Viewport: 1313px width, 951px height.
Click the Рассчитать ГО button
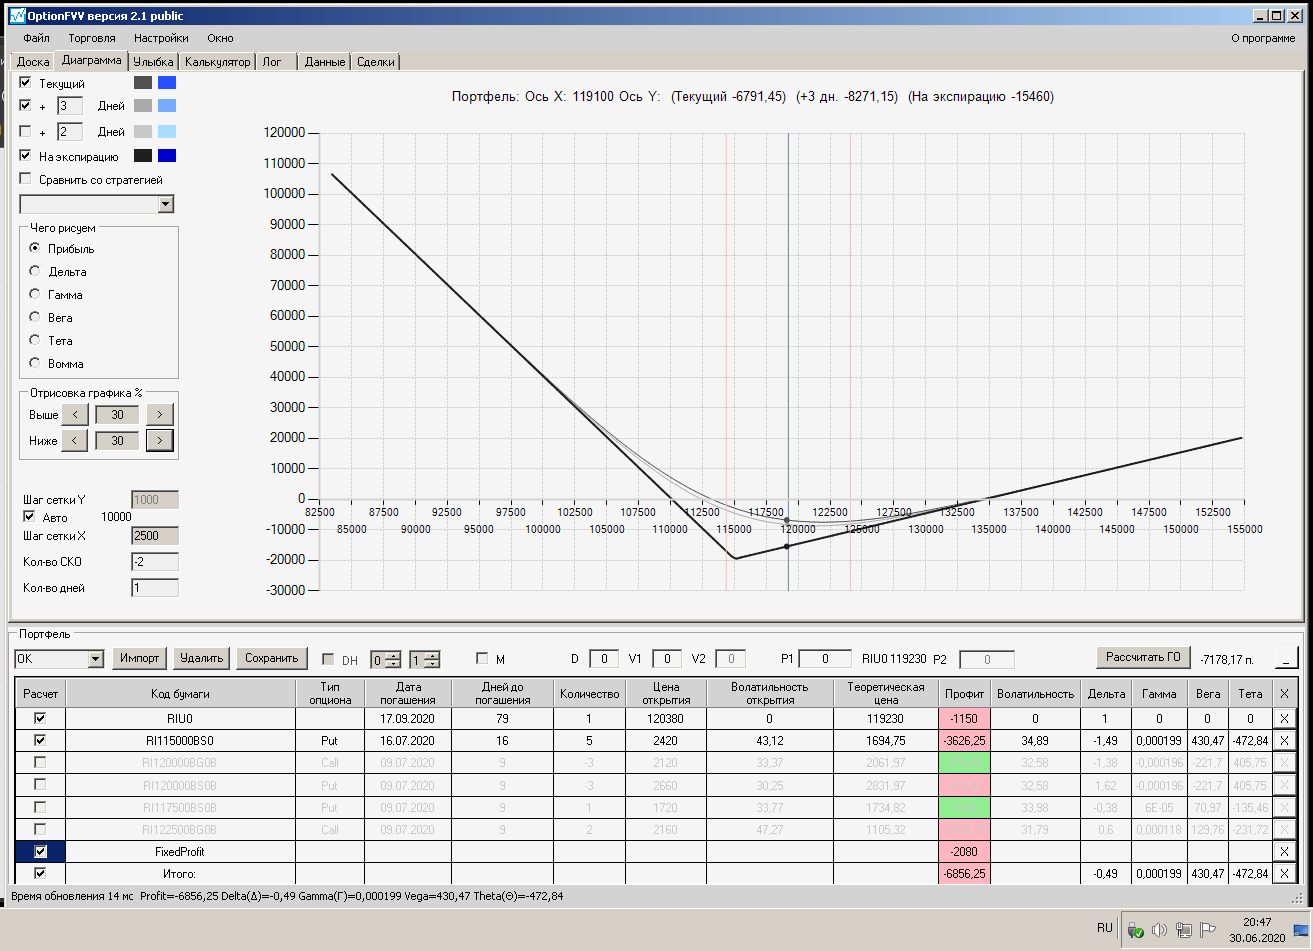click(x=1145, y=657)
